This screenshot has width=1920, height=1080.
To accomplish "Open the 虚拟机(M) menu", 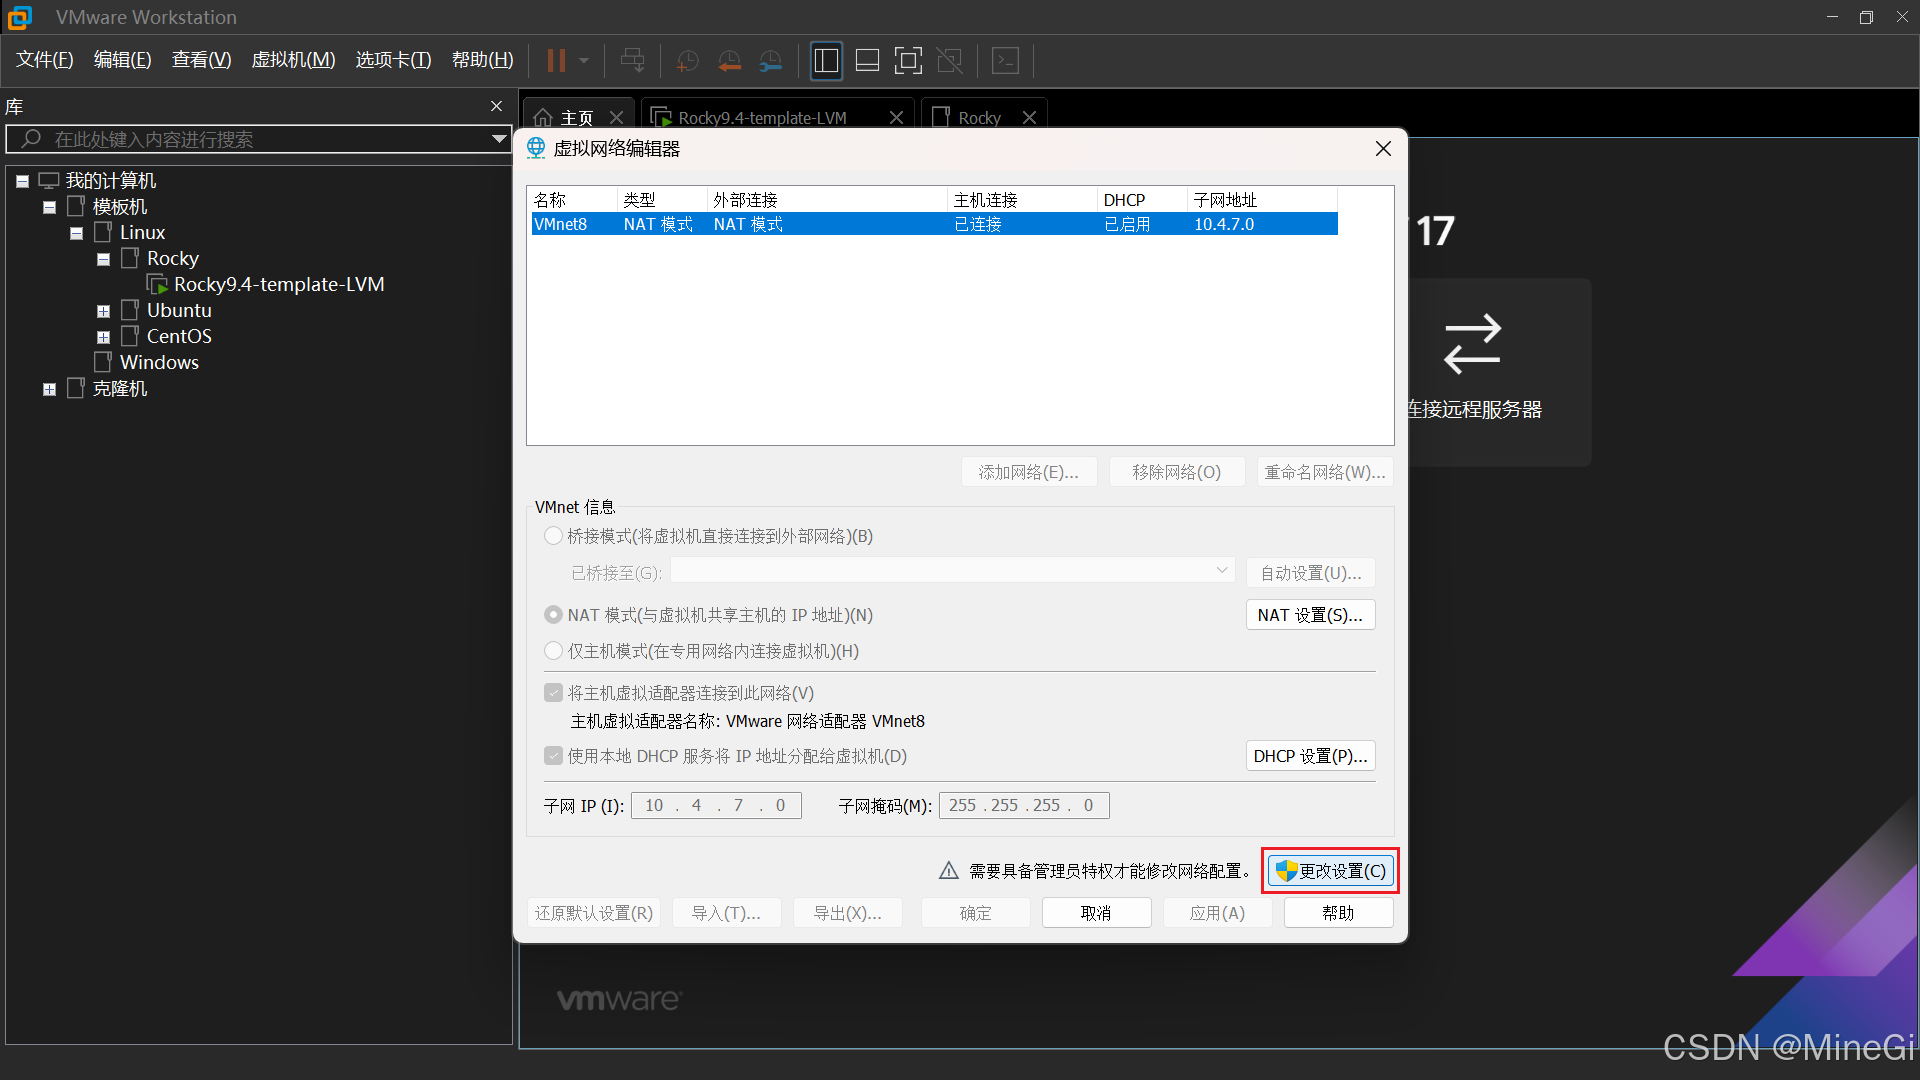I will pyautogui.click(x=293, y=60).
